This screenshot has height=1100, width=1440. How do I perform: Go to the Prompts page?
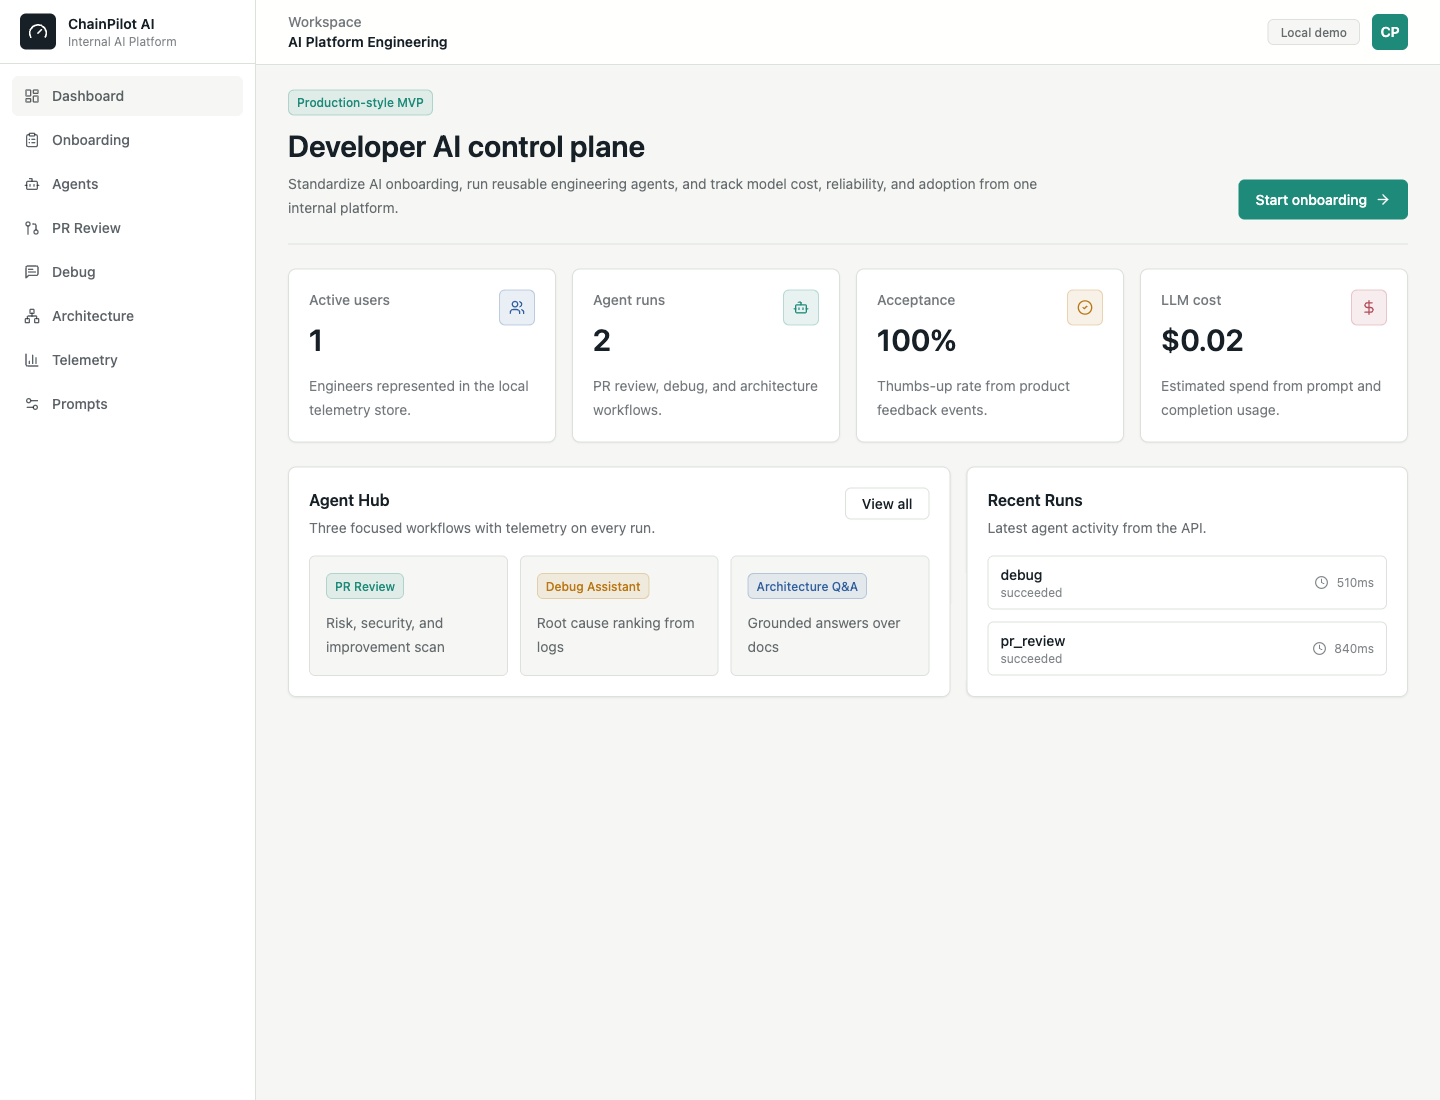pos(127,404)
